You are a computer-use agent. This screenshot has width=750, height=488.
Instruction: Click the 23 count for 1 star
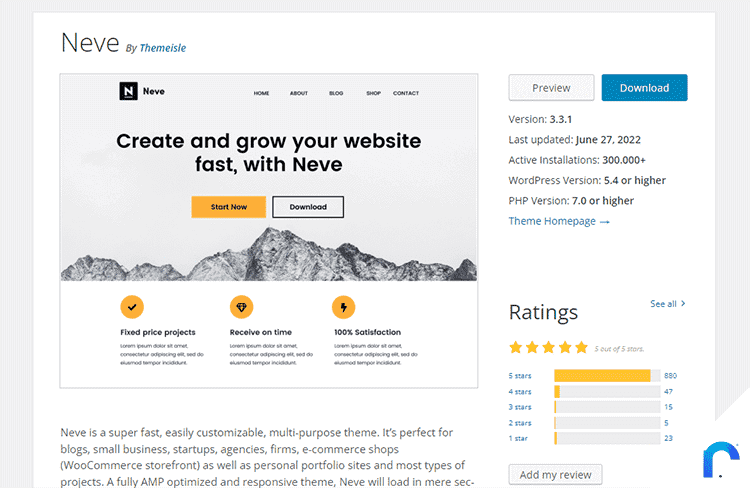point(668,438)
